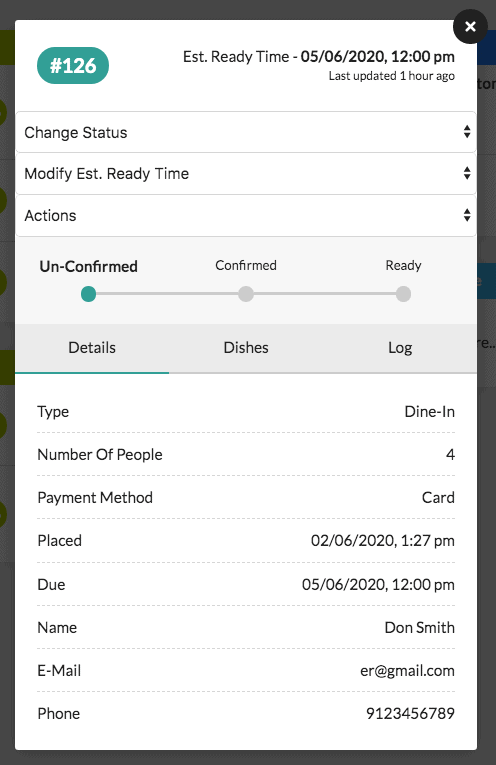Click the Ready status label
The width and height of the screenshot is (496, 765).
403,265
